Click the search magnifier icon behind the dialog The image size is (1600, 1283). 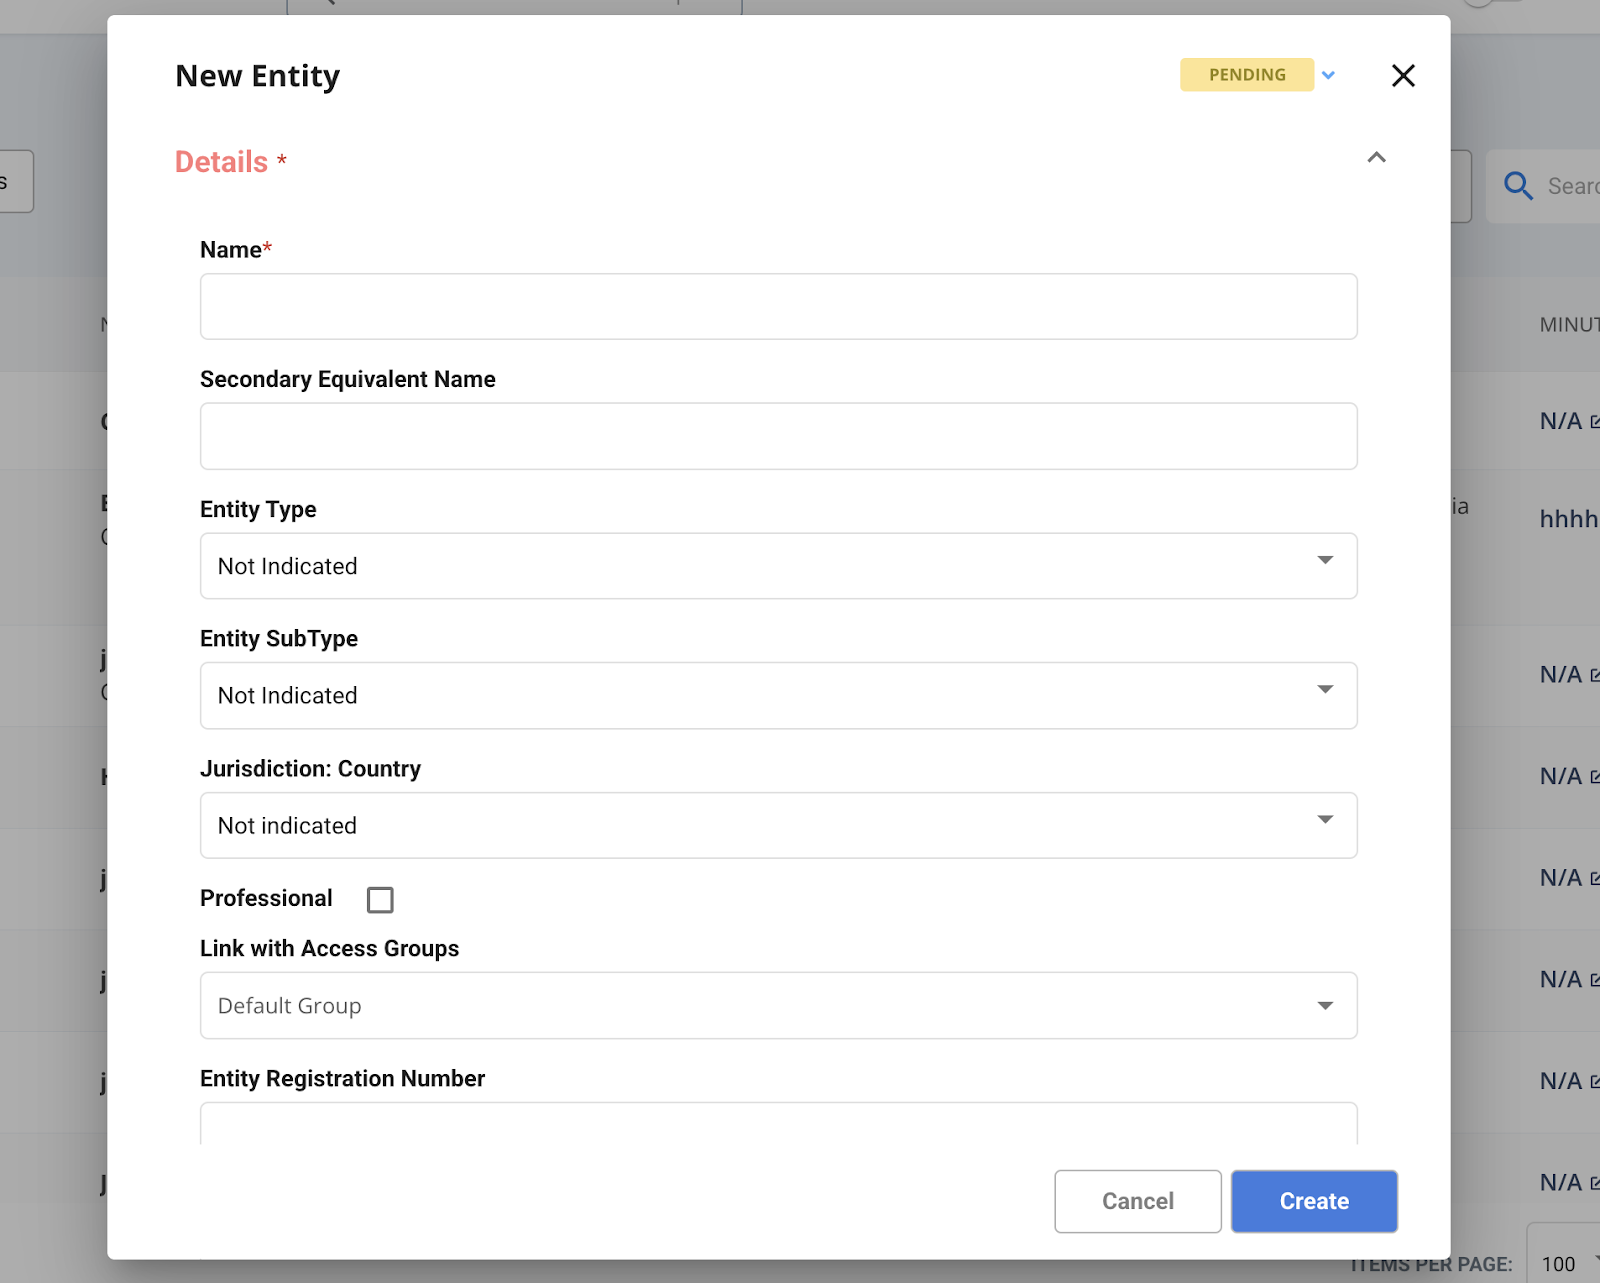click(x=1518, y=185)
